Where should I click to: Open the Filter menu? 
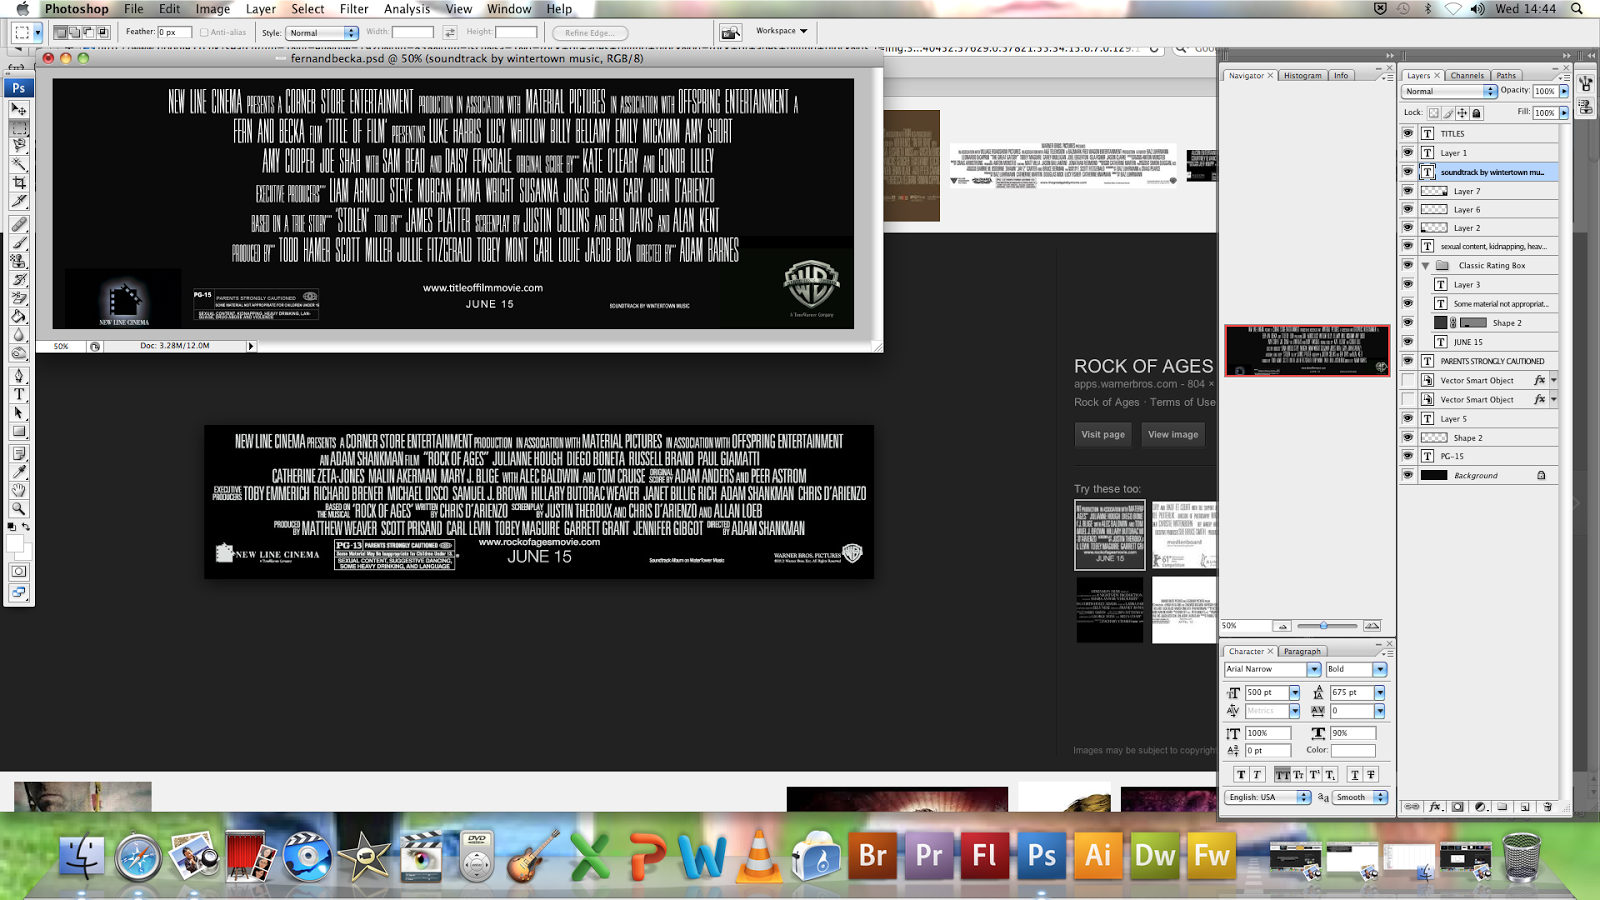click(354, 9)
